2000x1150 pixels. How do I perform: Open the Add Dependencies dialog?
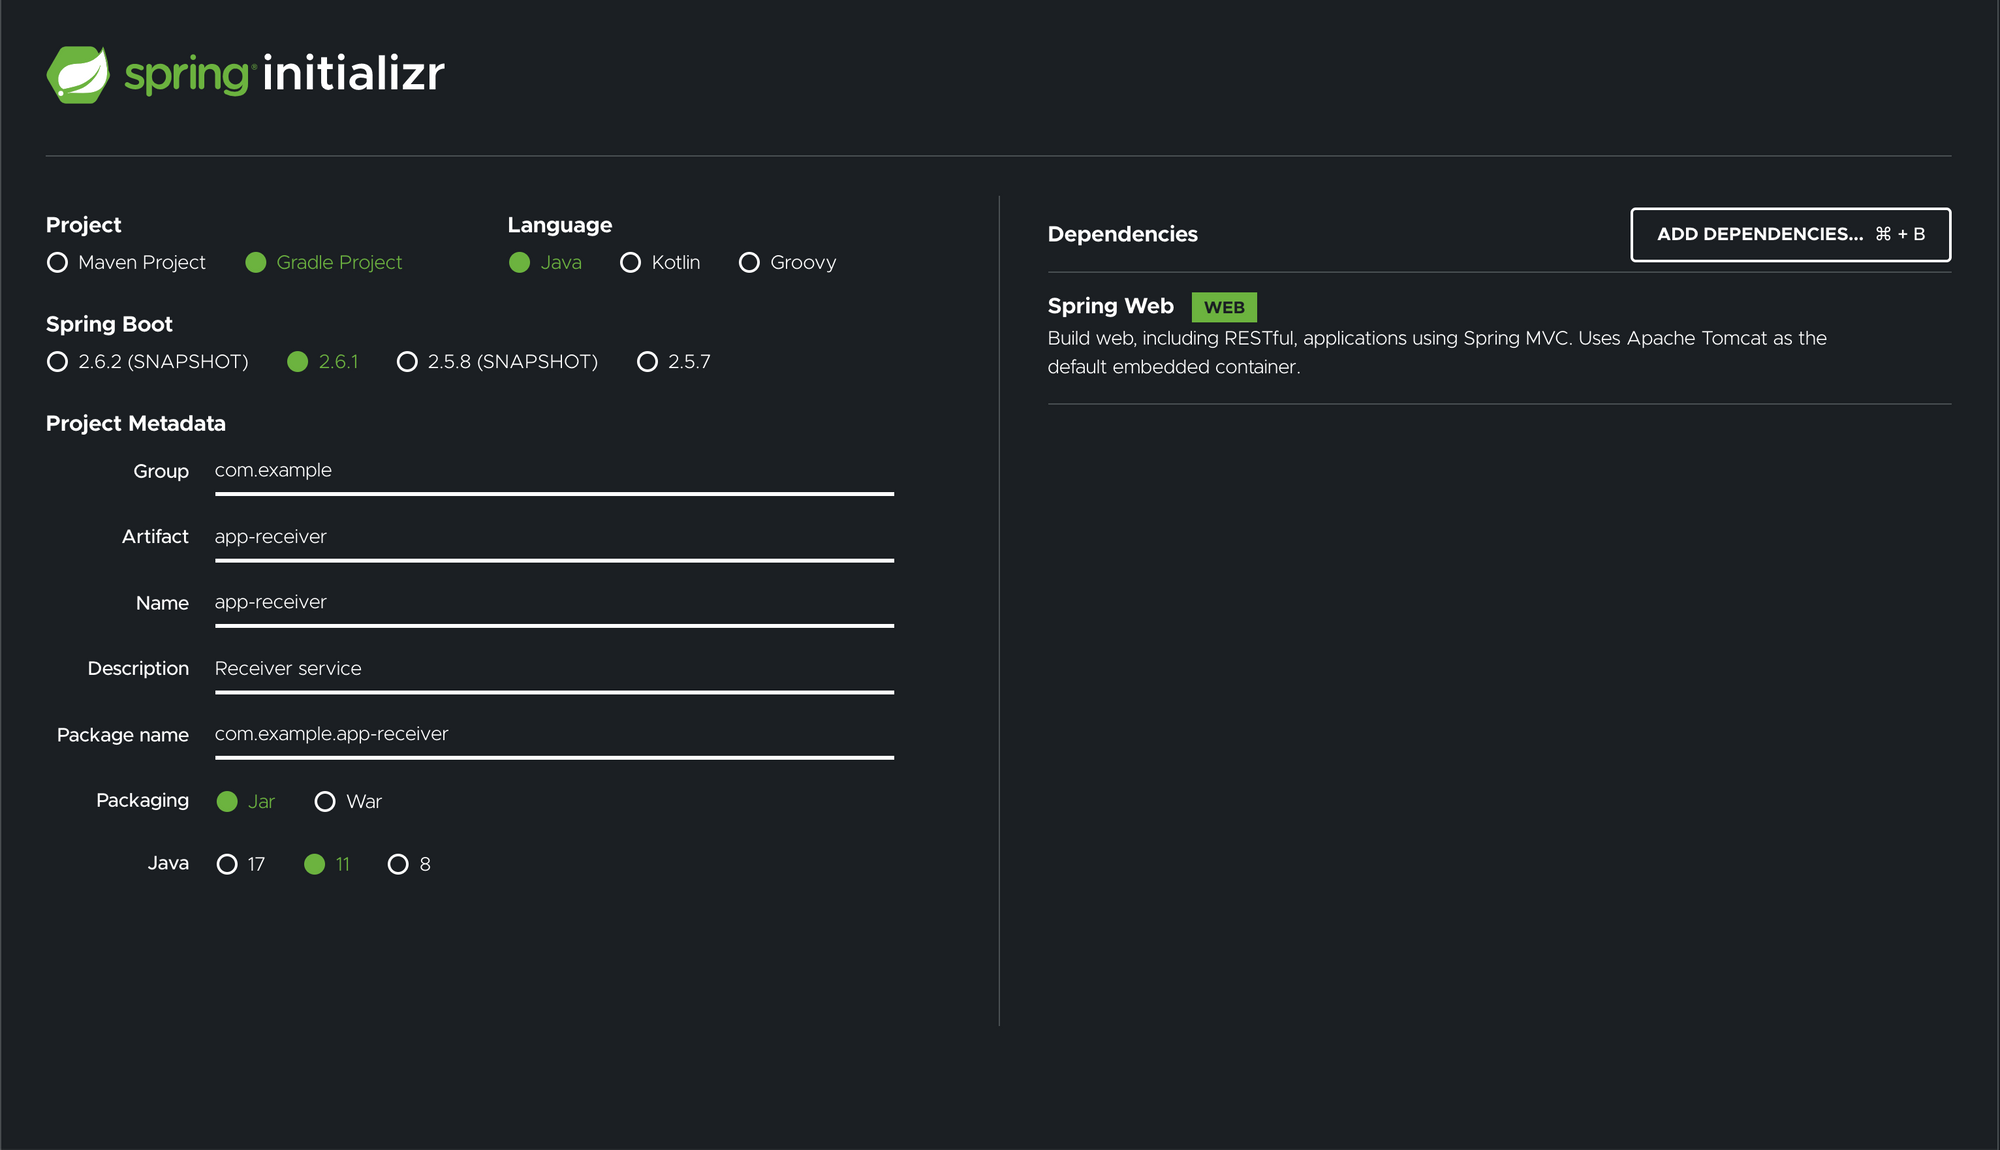1789,234
